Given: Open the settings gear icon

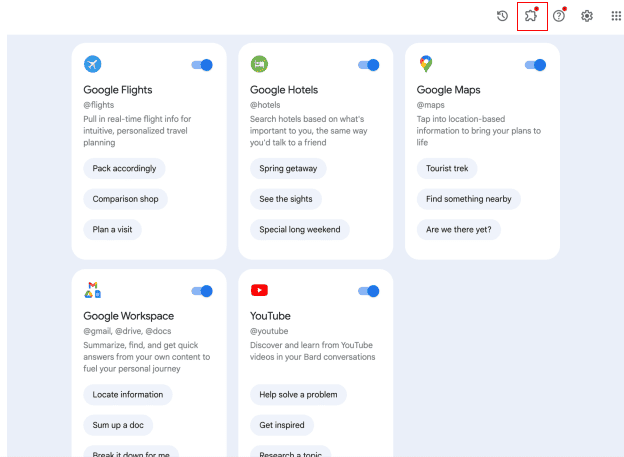Looking at the screenshot, I should click(587, 16).
